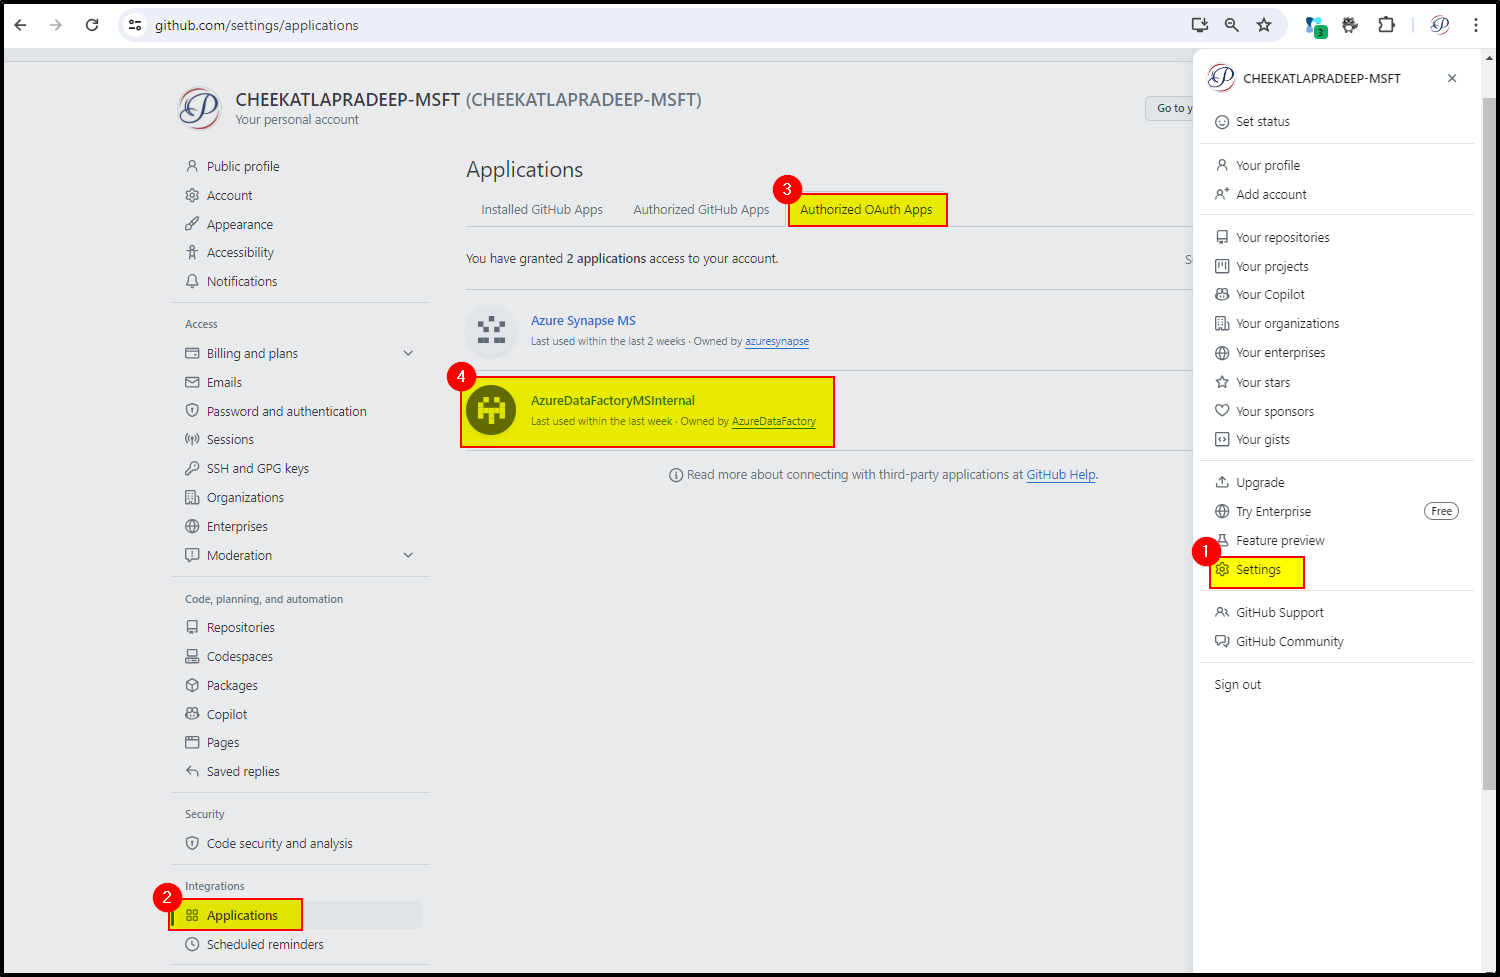
Task: Click the Your Copilot icon
Action: pyautogui.click(x=1222, y=294)
